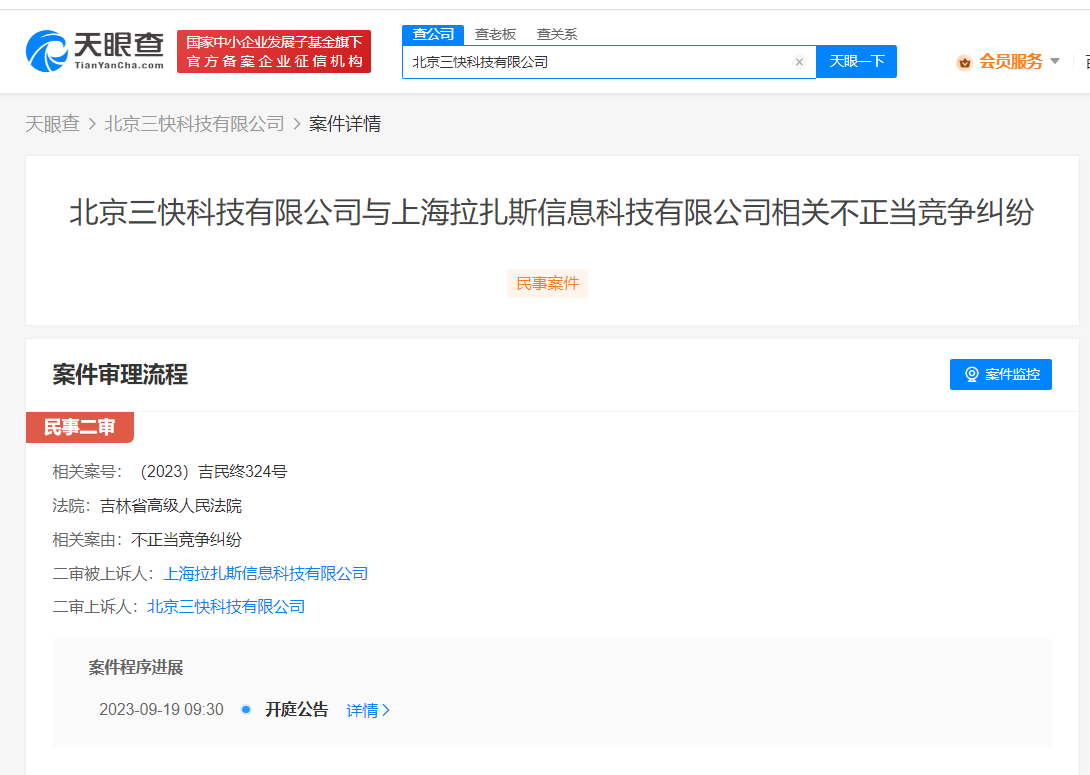Switch to the 查老板 tab
Screen dimensions: 1090x775
coord(495,34)
